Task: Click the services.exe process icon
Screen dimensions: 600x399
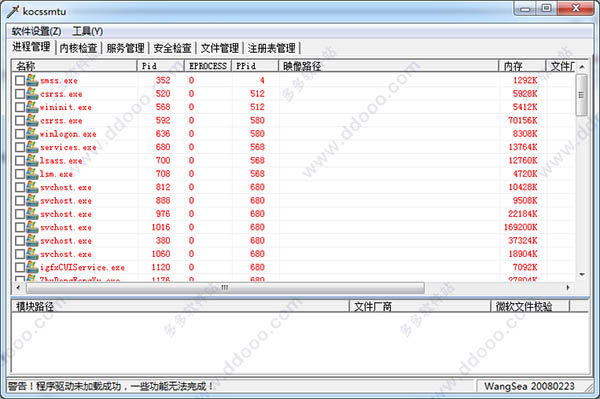Action: pos(32,147)
